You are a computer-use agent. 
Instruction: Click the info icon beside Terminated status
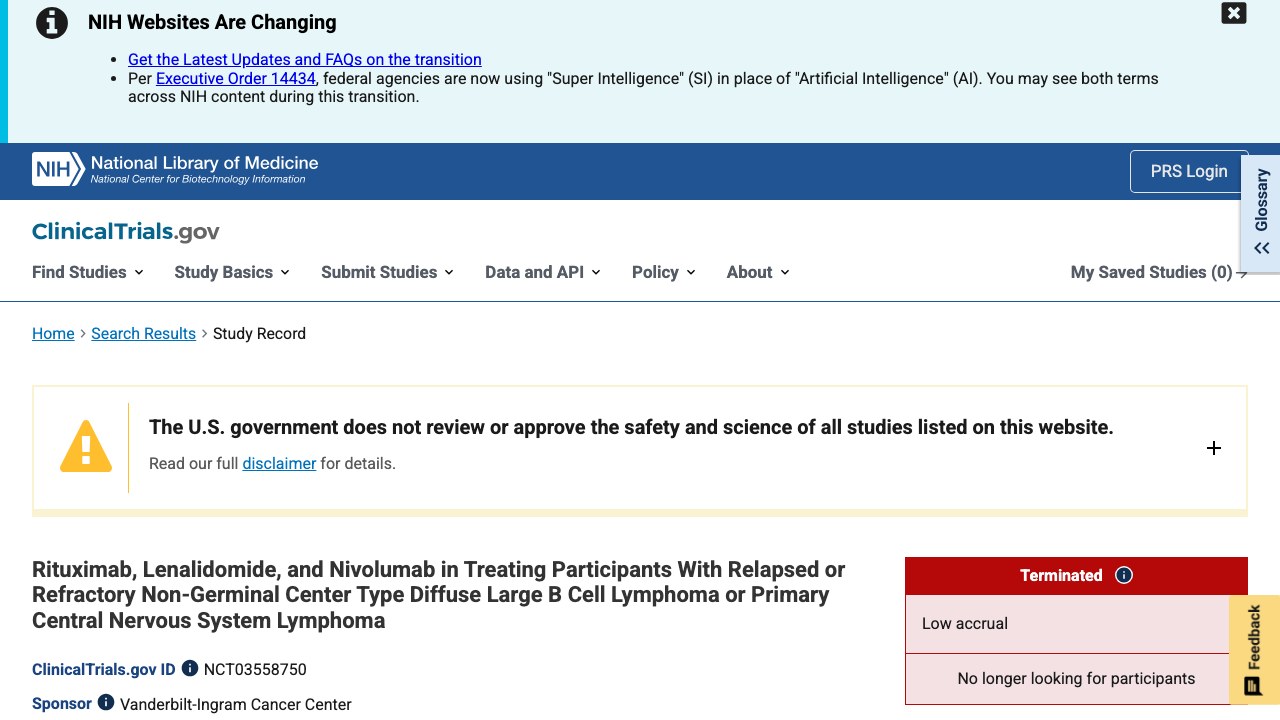pyautogui.click(x=1124, y=575)
